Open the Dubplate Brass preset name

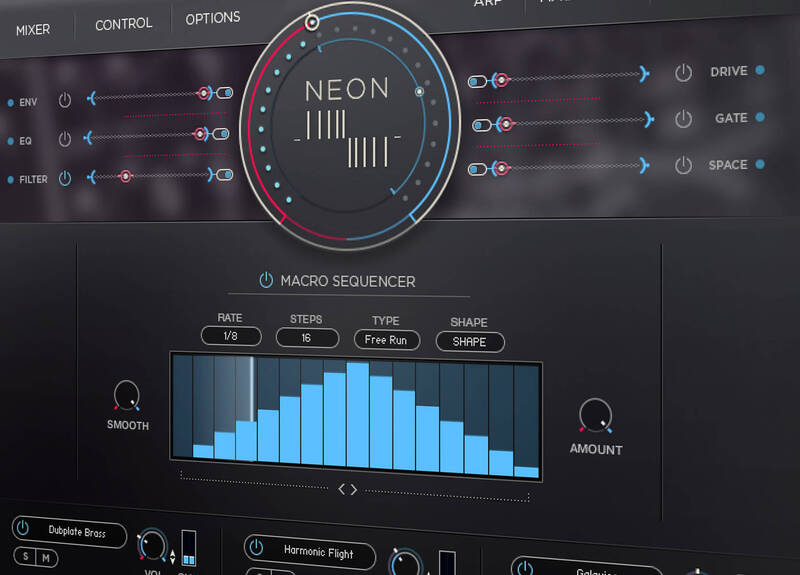point(78,533)
